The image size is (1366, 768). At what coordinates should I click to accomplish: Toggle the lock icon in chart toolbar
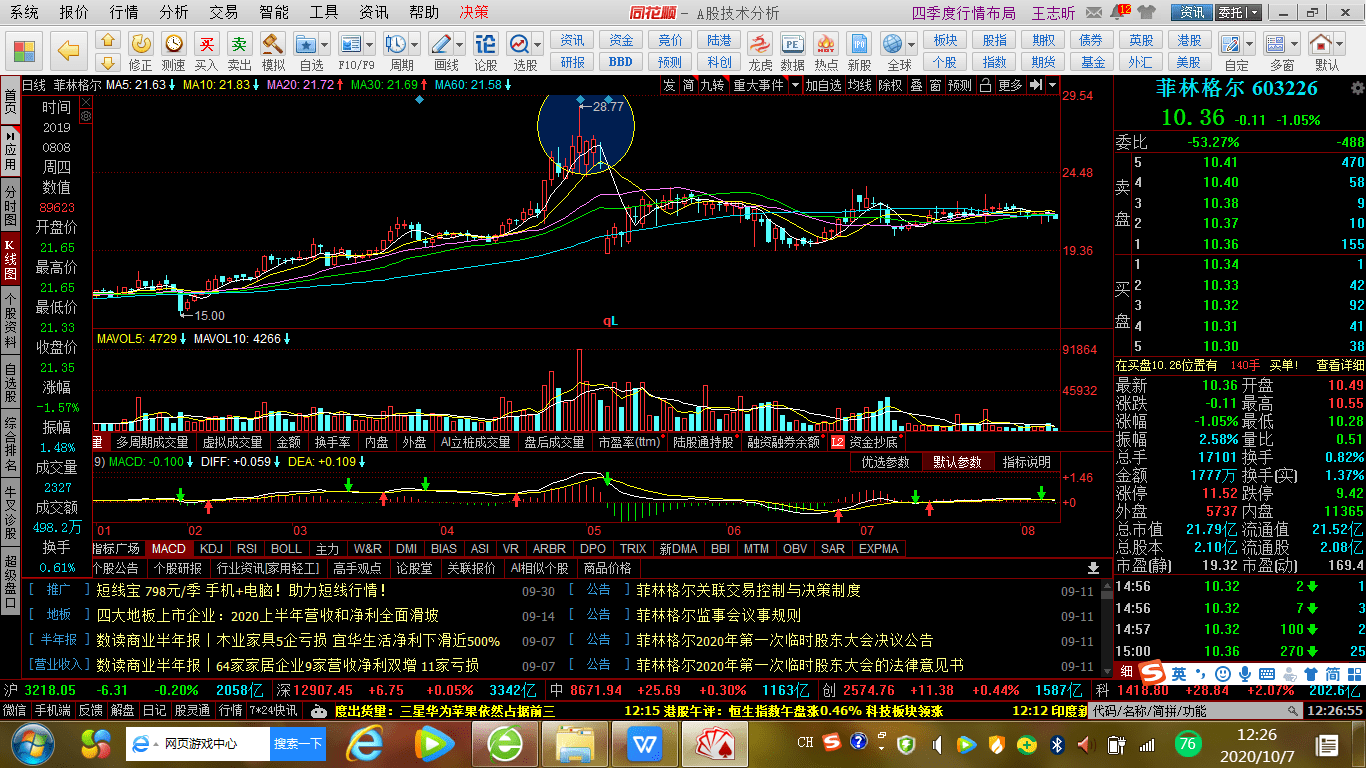pos(986,85)
